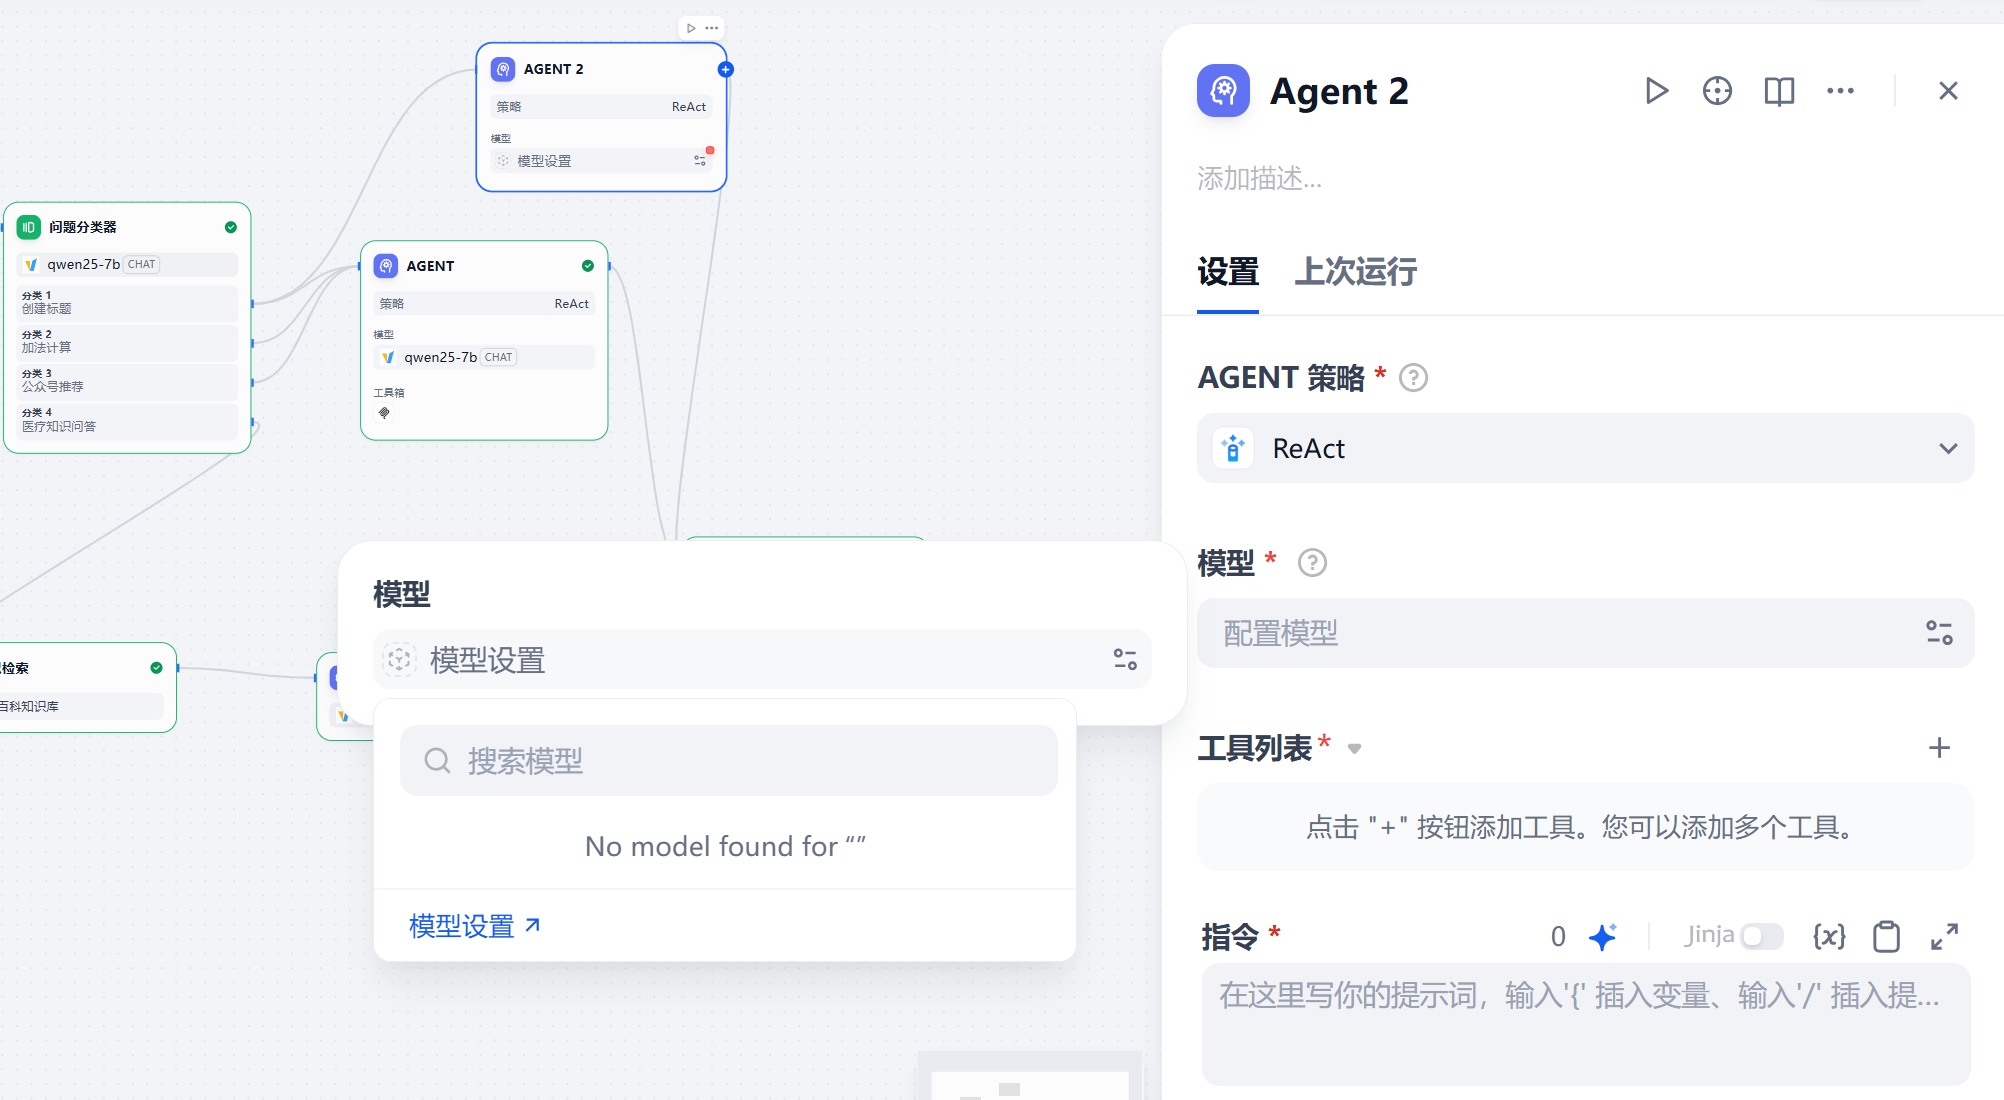
Task: Generate prompt with AI sparkle icon
Action: 1604,936
